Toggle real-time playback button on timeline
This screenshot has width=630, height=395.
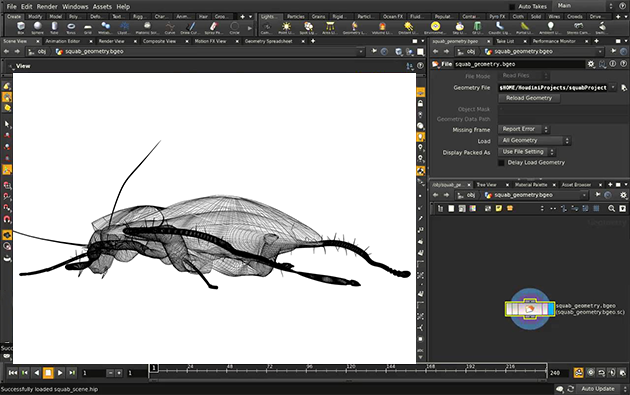point(578,372)
